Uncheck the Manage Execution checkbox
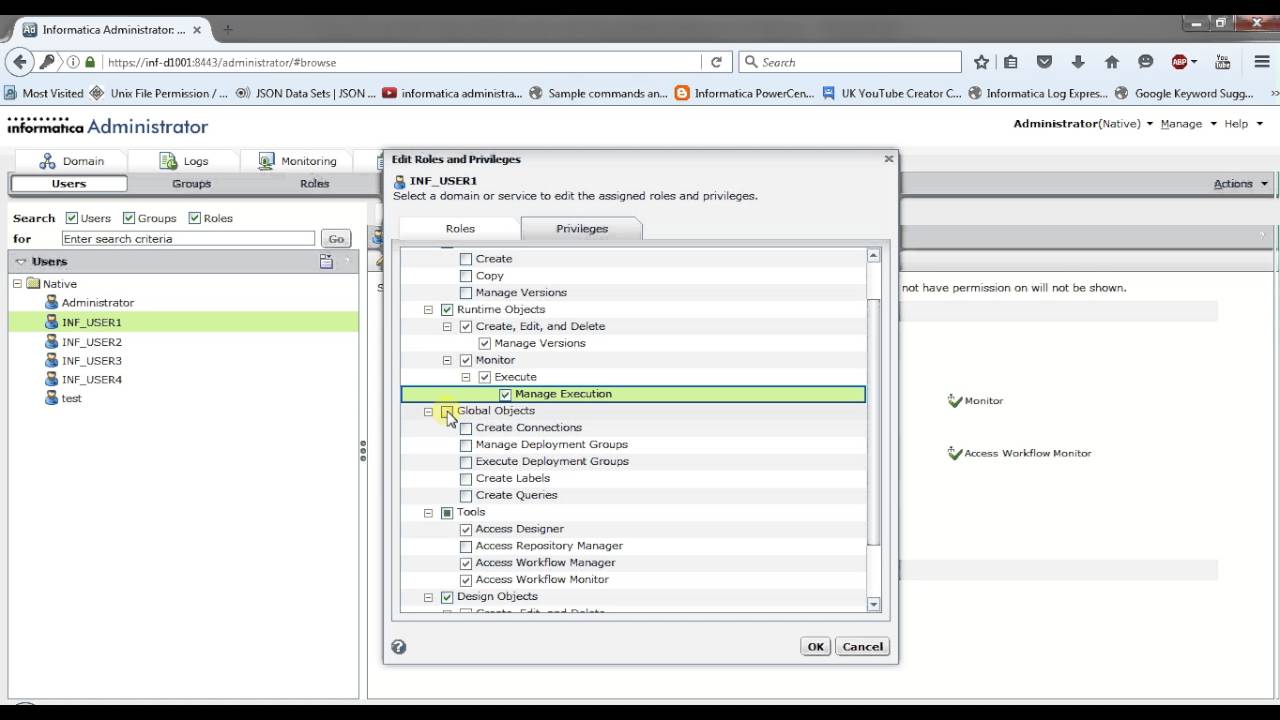The image size is (1280, 720). (505, 394)
